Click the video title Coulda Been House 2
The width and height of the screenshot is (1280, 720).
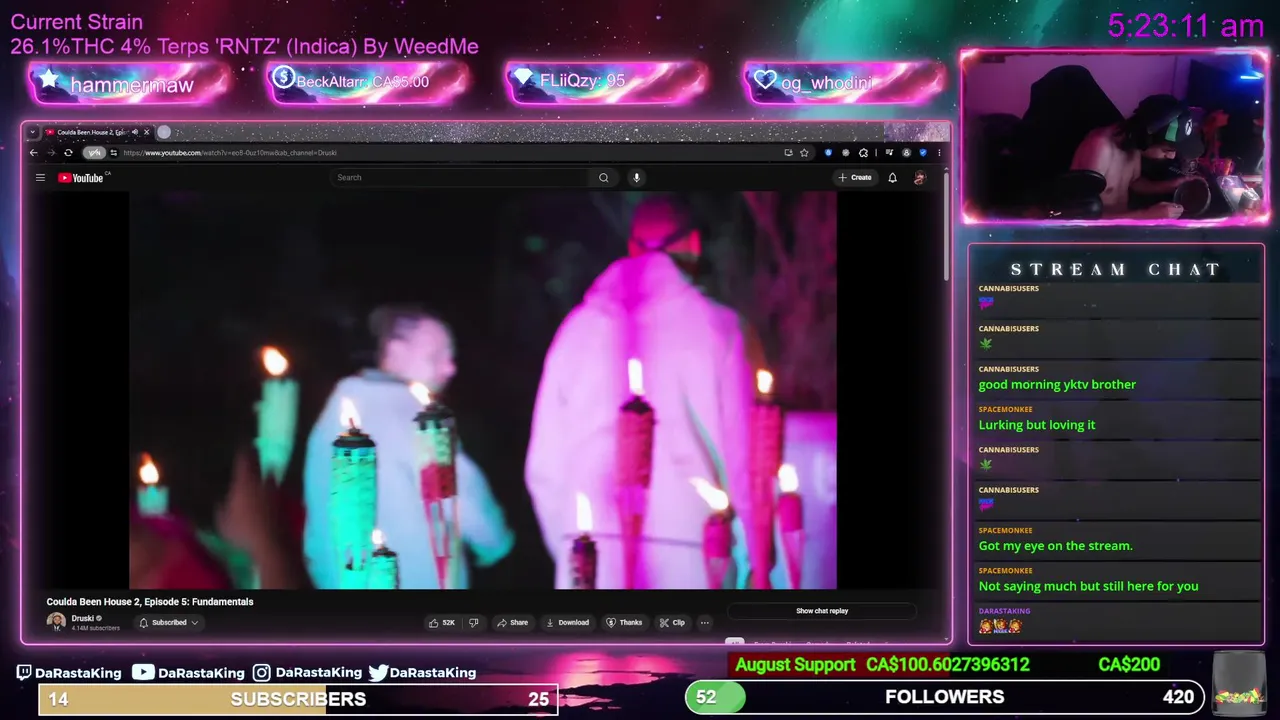click(x=150, y=602)
